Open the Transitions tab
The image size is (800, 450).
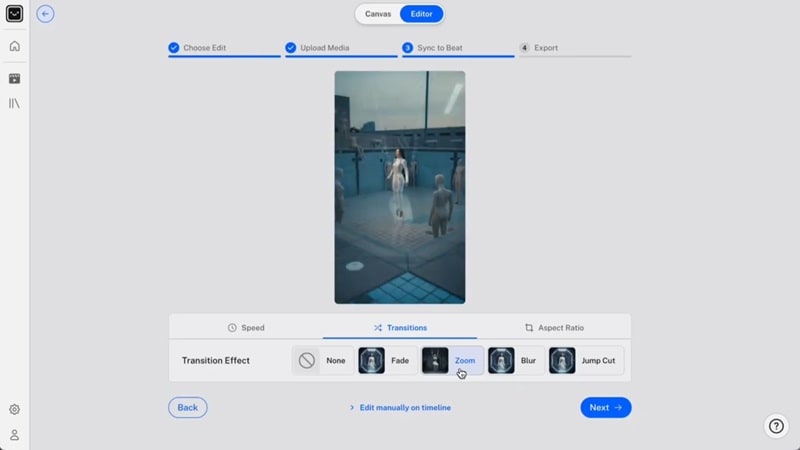click(400, 328)
